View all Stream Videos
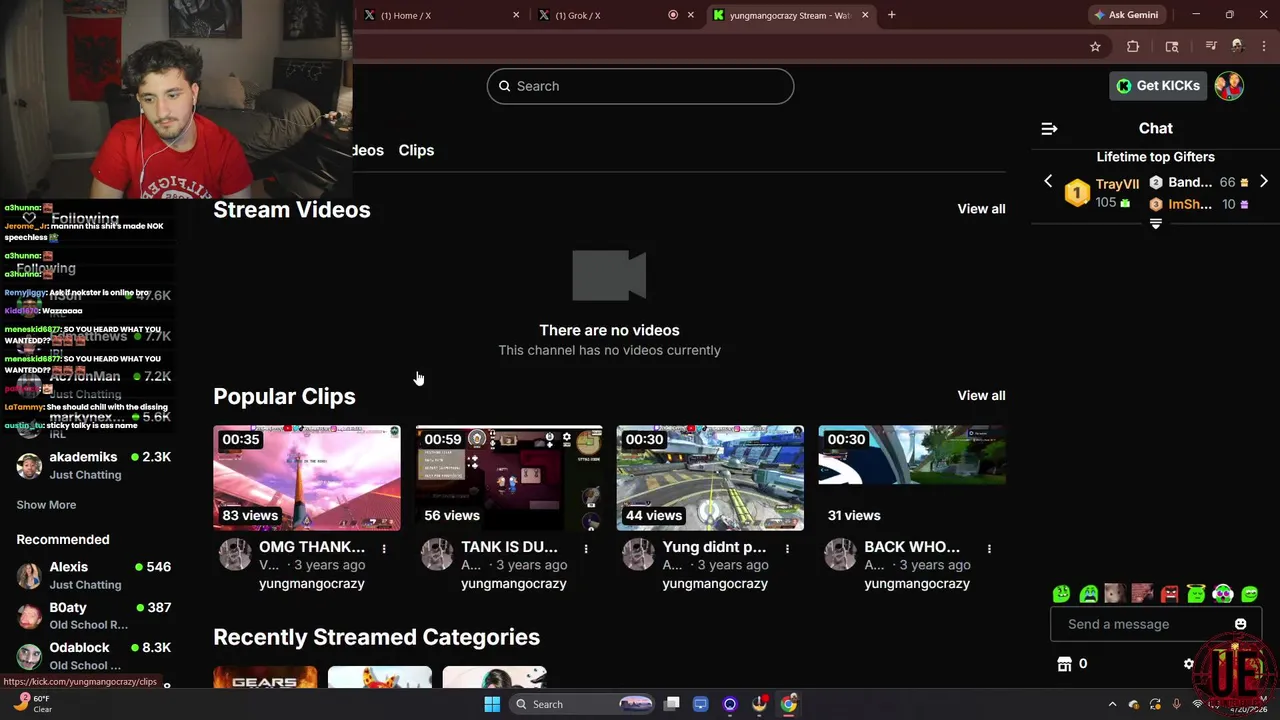The height and width of the screenshot is (720, 1280). 981,209
